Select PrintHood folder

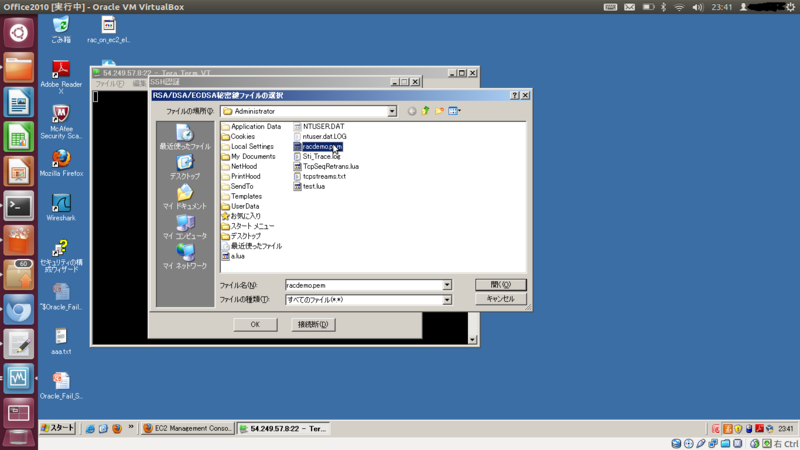click(241, 177)
